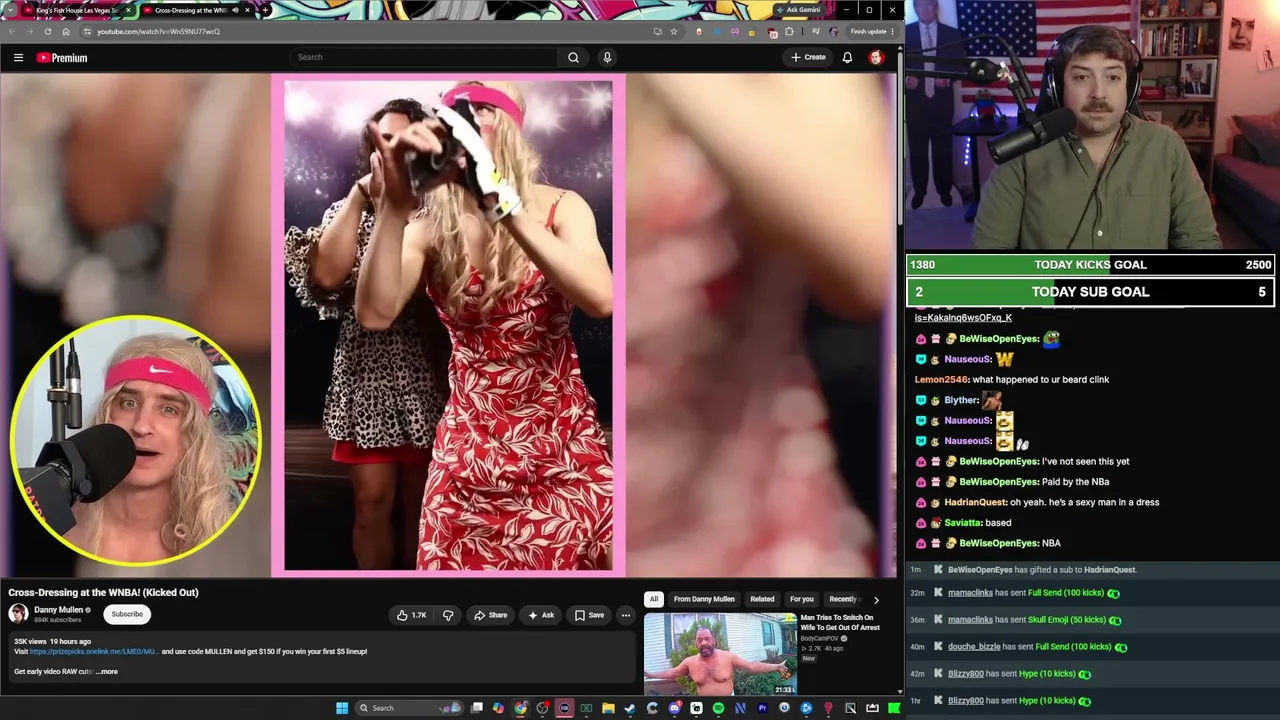The image size is (1280, 720).
Task: Dislike the Cross-Dressing at the WNBA video
Action: tap(448, 615)
